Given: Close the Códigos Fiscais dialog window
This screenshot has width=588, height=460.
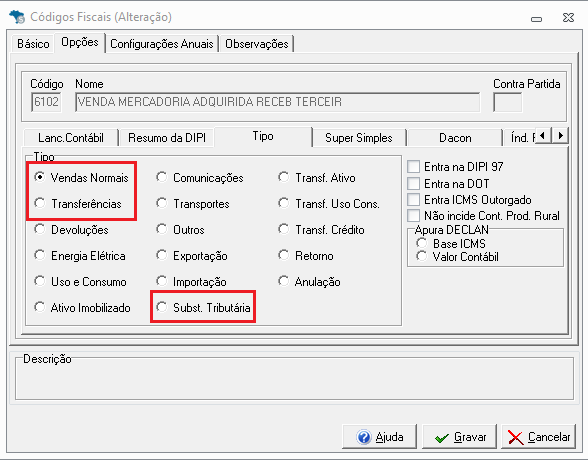Looking at the screenshot, I should [x=568, y=17].
